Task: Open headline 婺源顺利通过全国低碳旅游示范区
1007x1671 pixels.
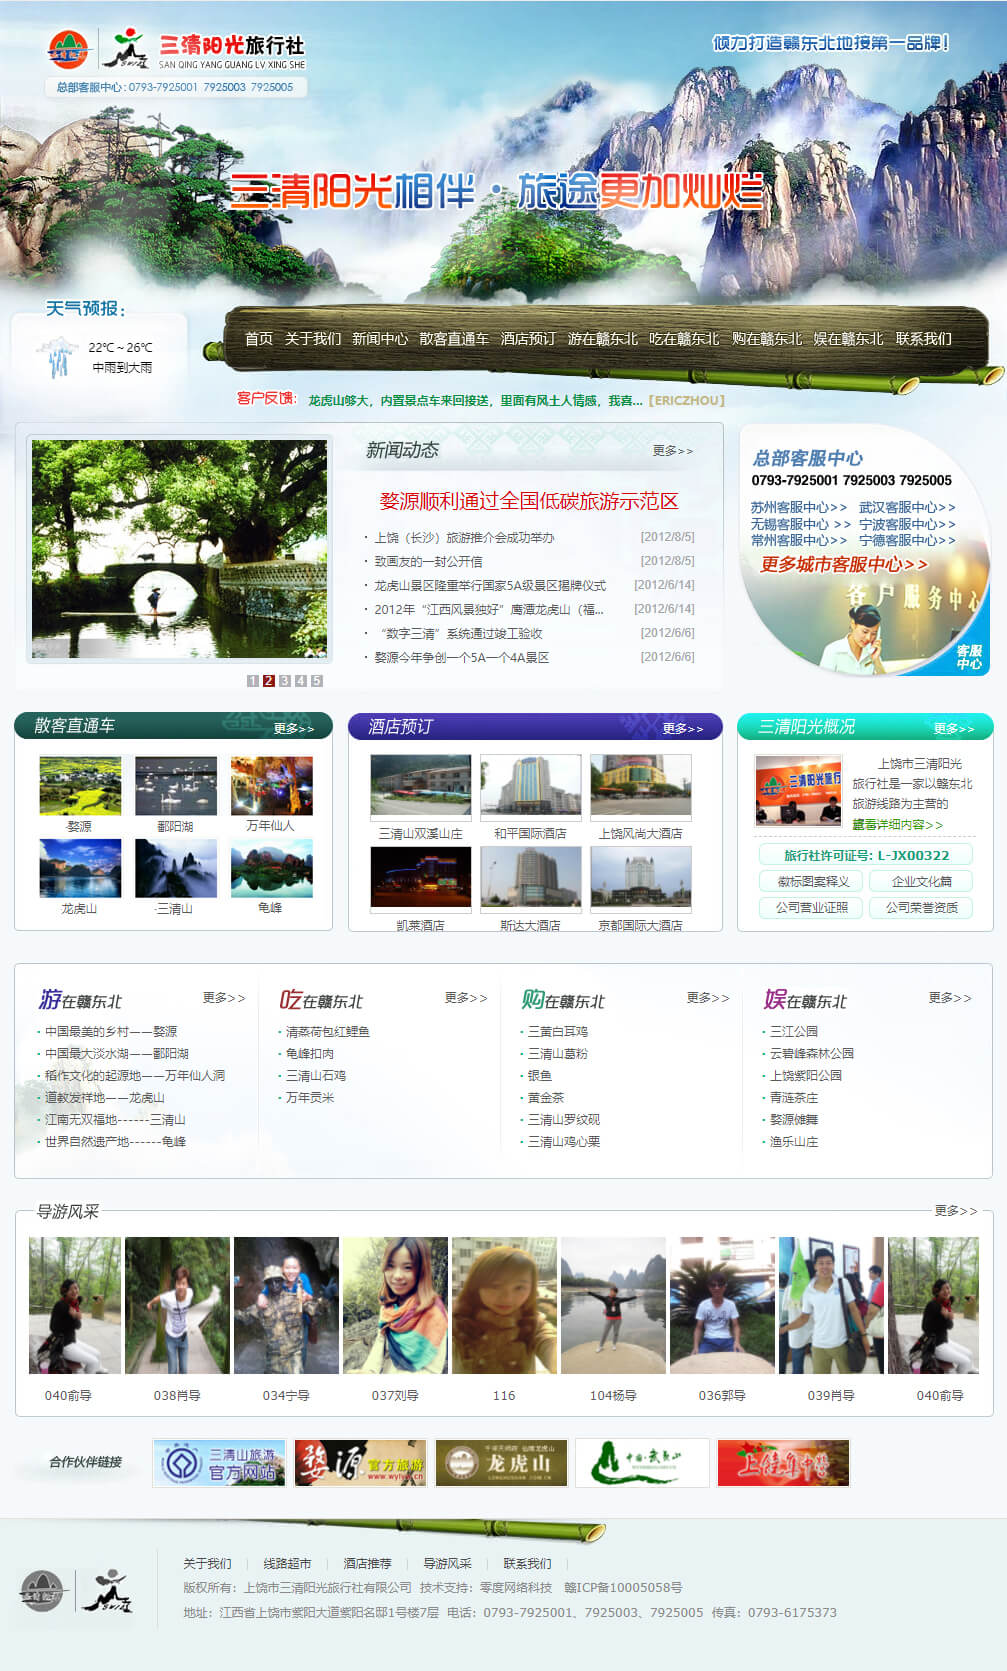Action: 528,501
